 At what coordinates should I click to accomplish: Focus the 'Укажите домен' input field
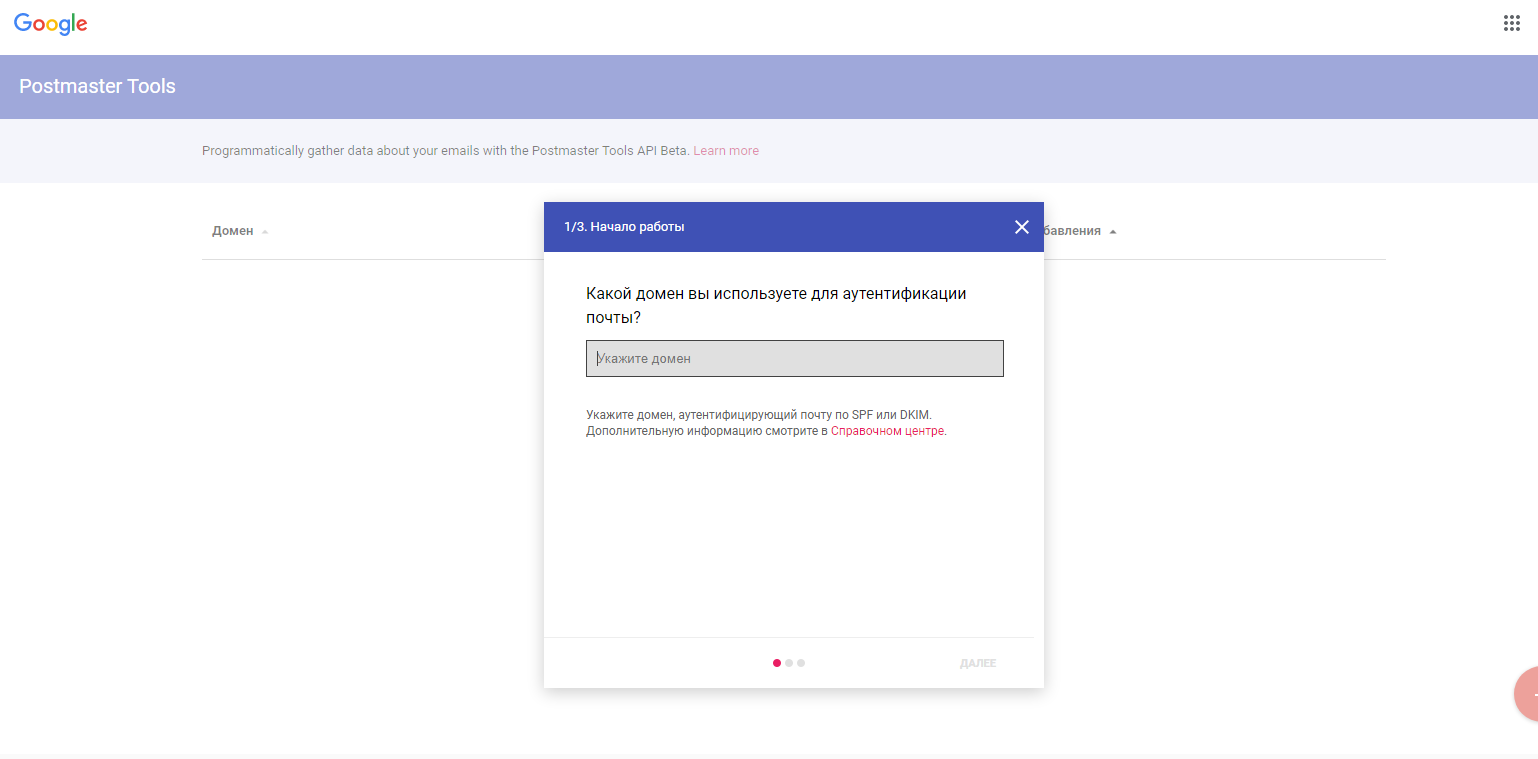point(794,359)
